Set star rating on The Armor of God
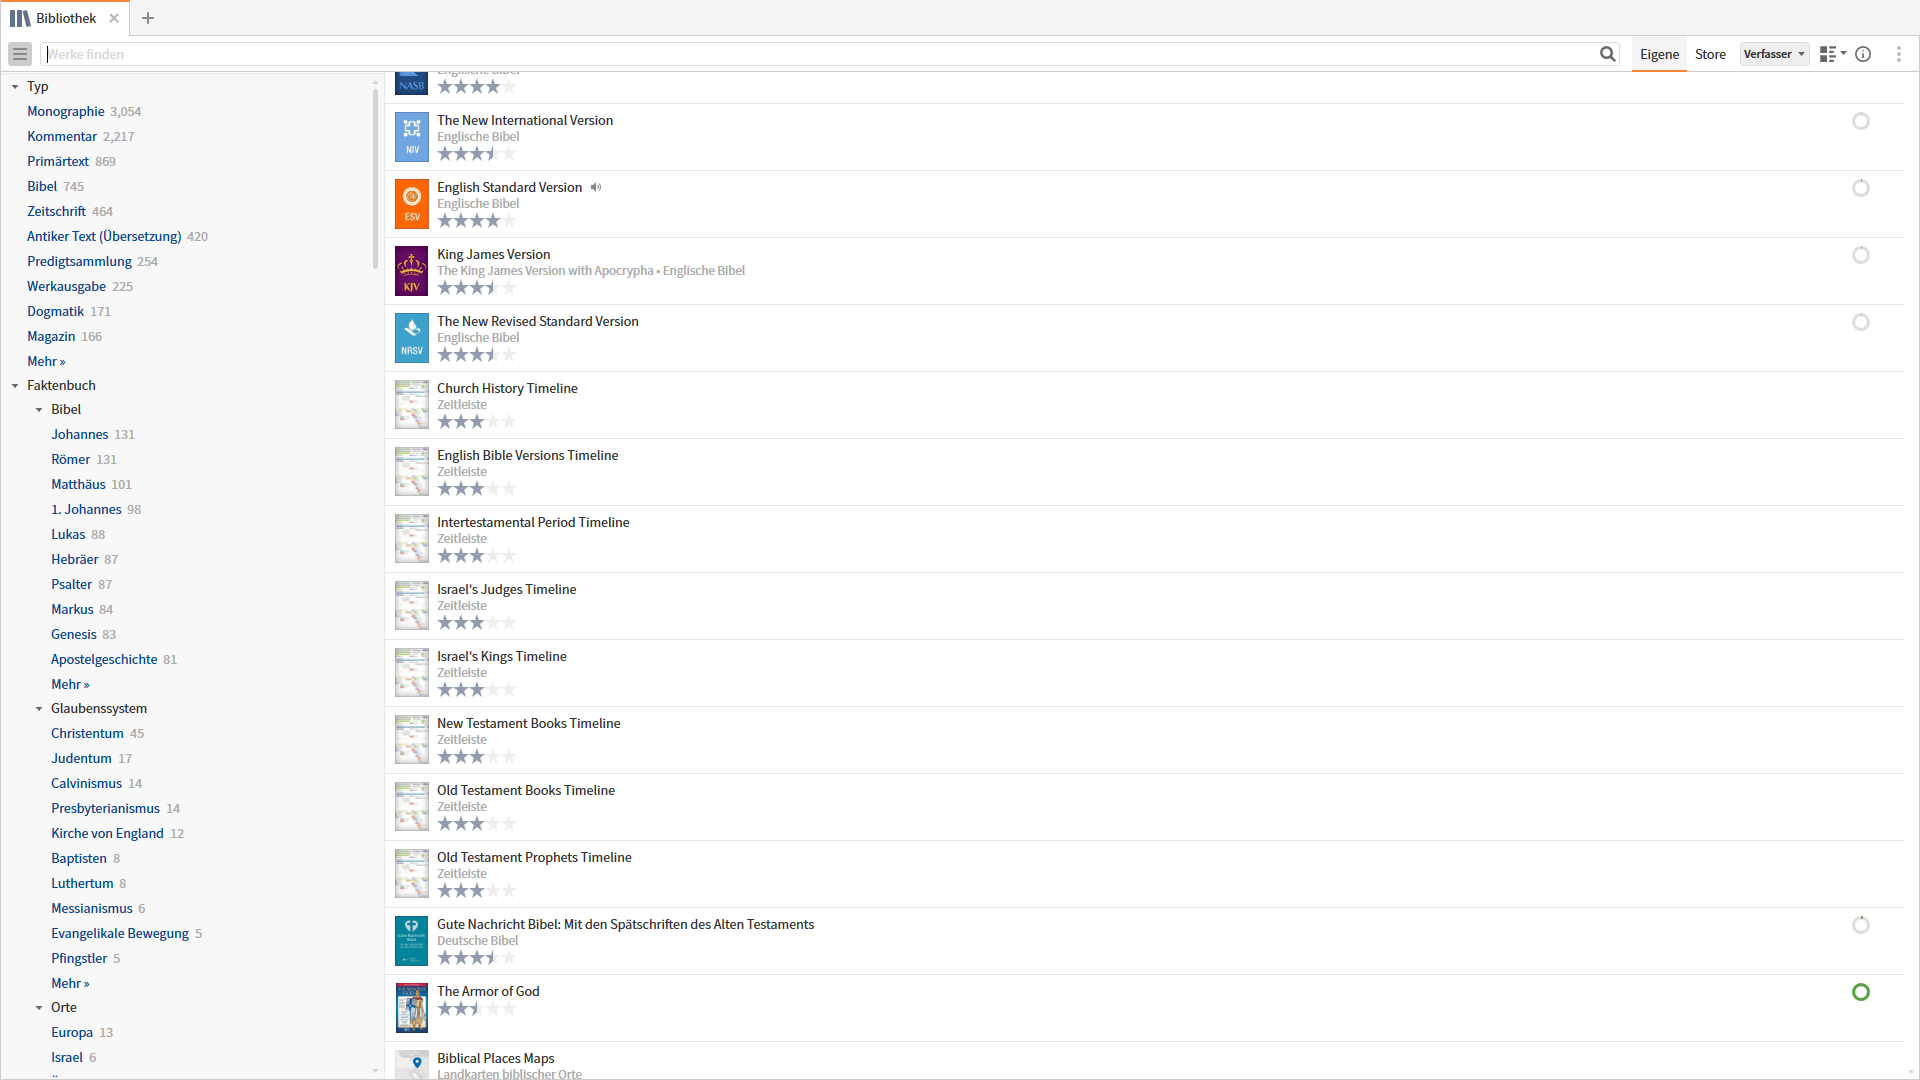This screenshot has width=1920, height=1080. (x=477, y=1009)
